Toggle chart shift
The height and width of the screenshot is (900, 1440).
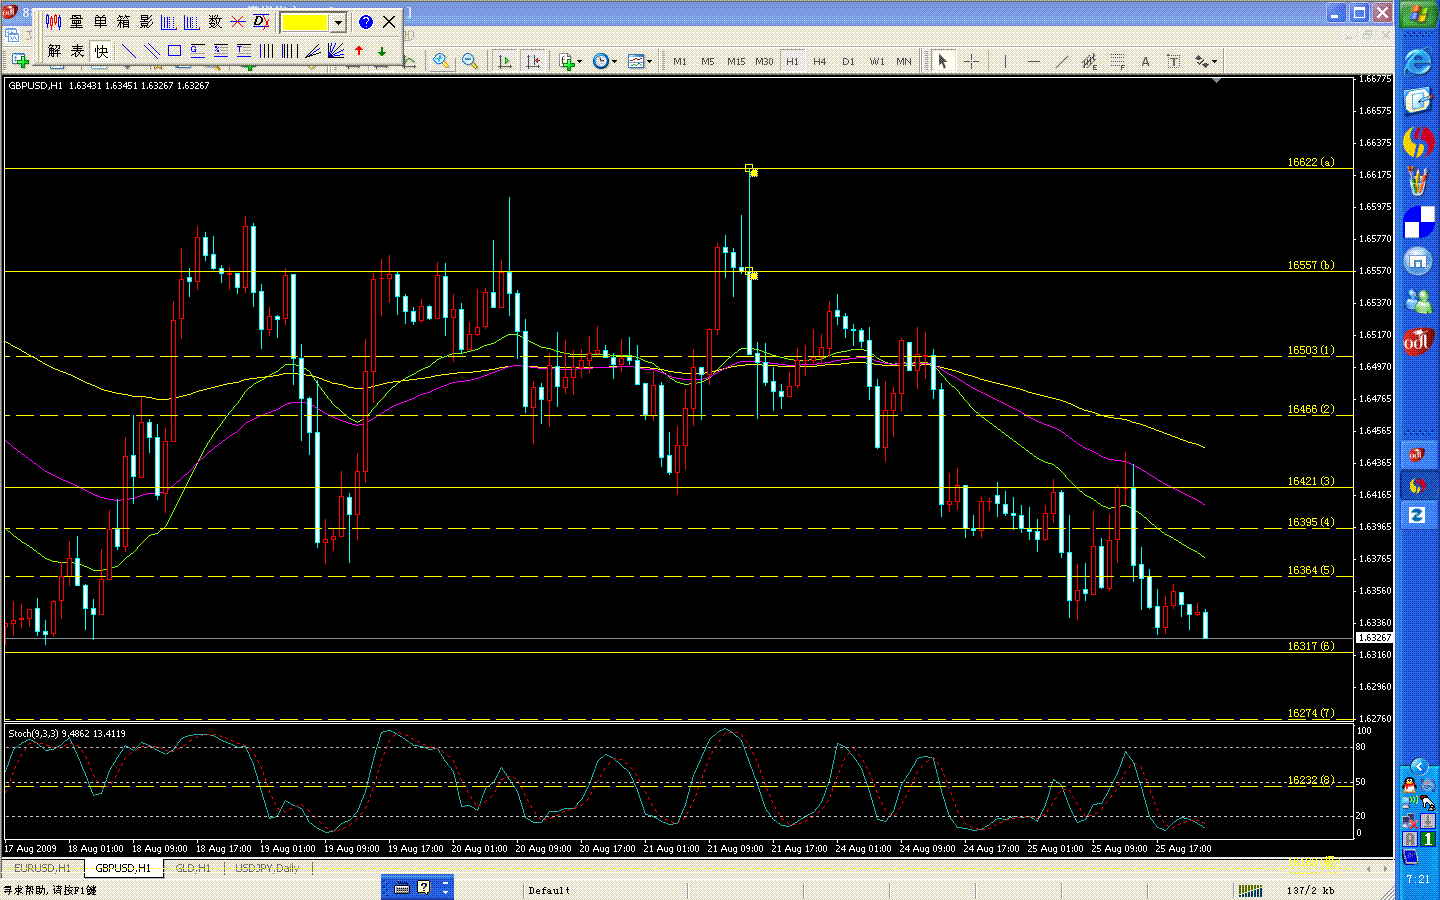pos(534,61)
